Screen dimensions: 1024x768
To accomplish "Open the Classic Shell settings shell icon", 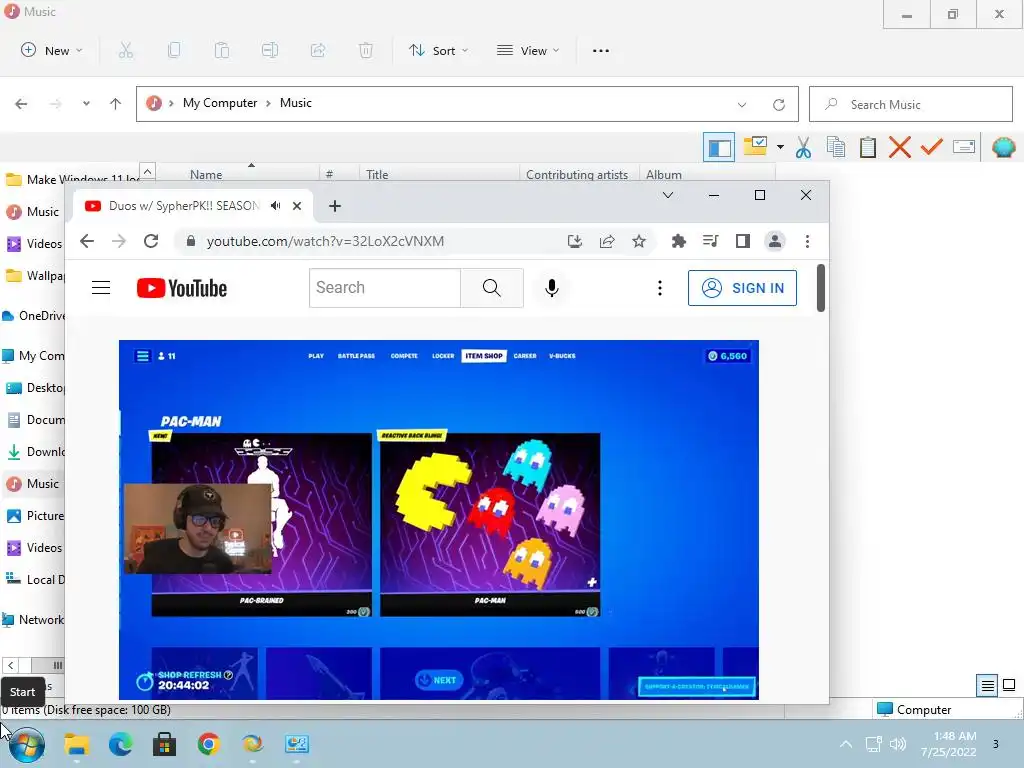I will pos(1003,147).
